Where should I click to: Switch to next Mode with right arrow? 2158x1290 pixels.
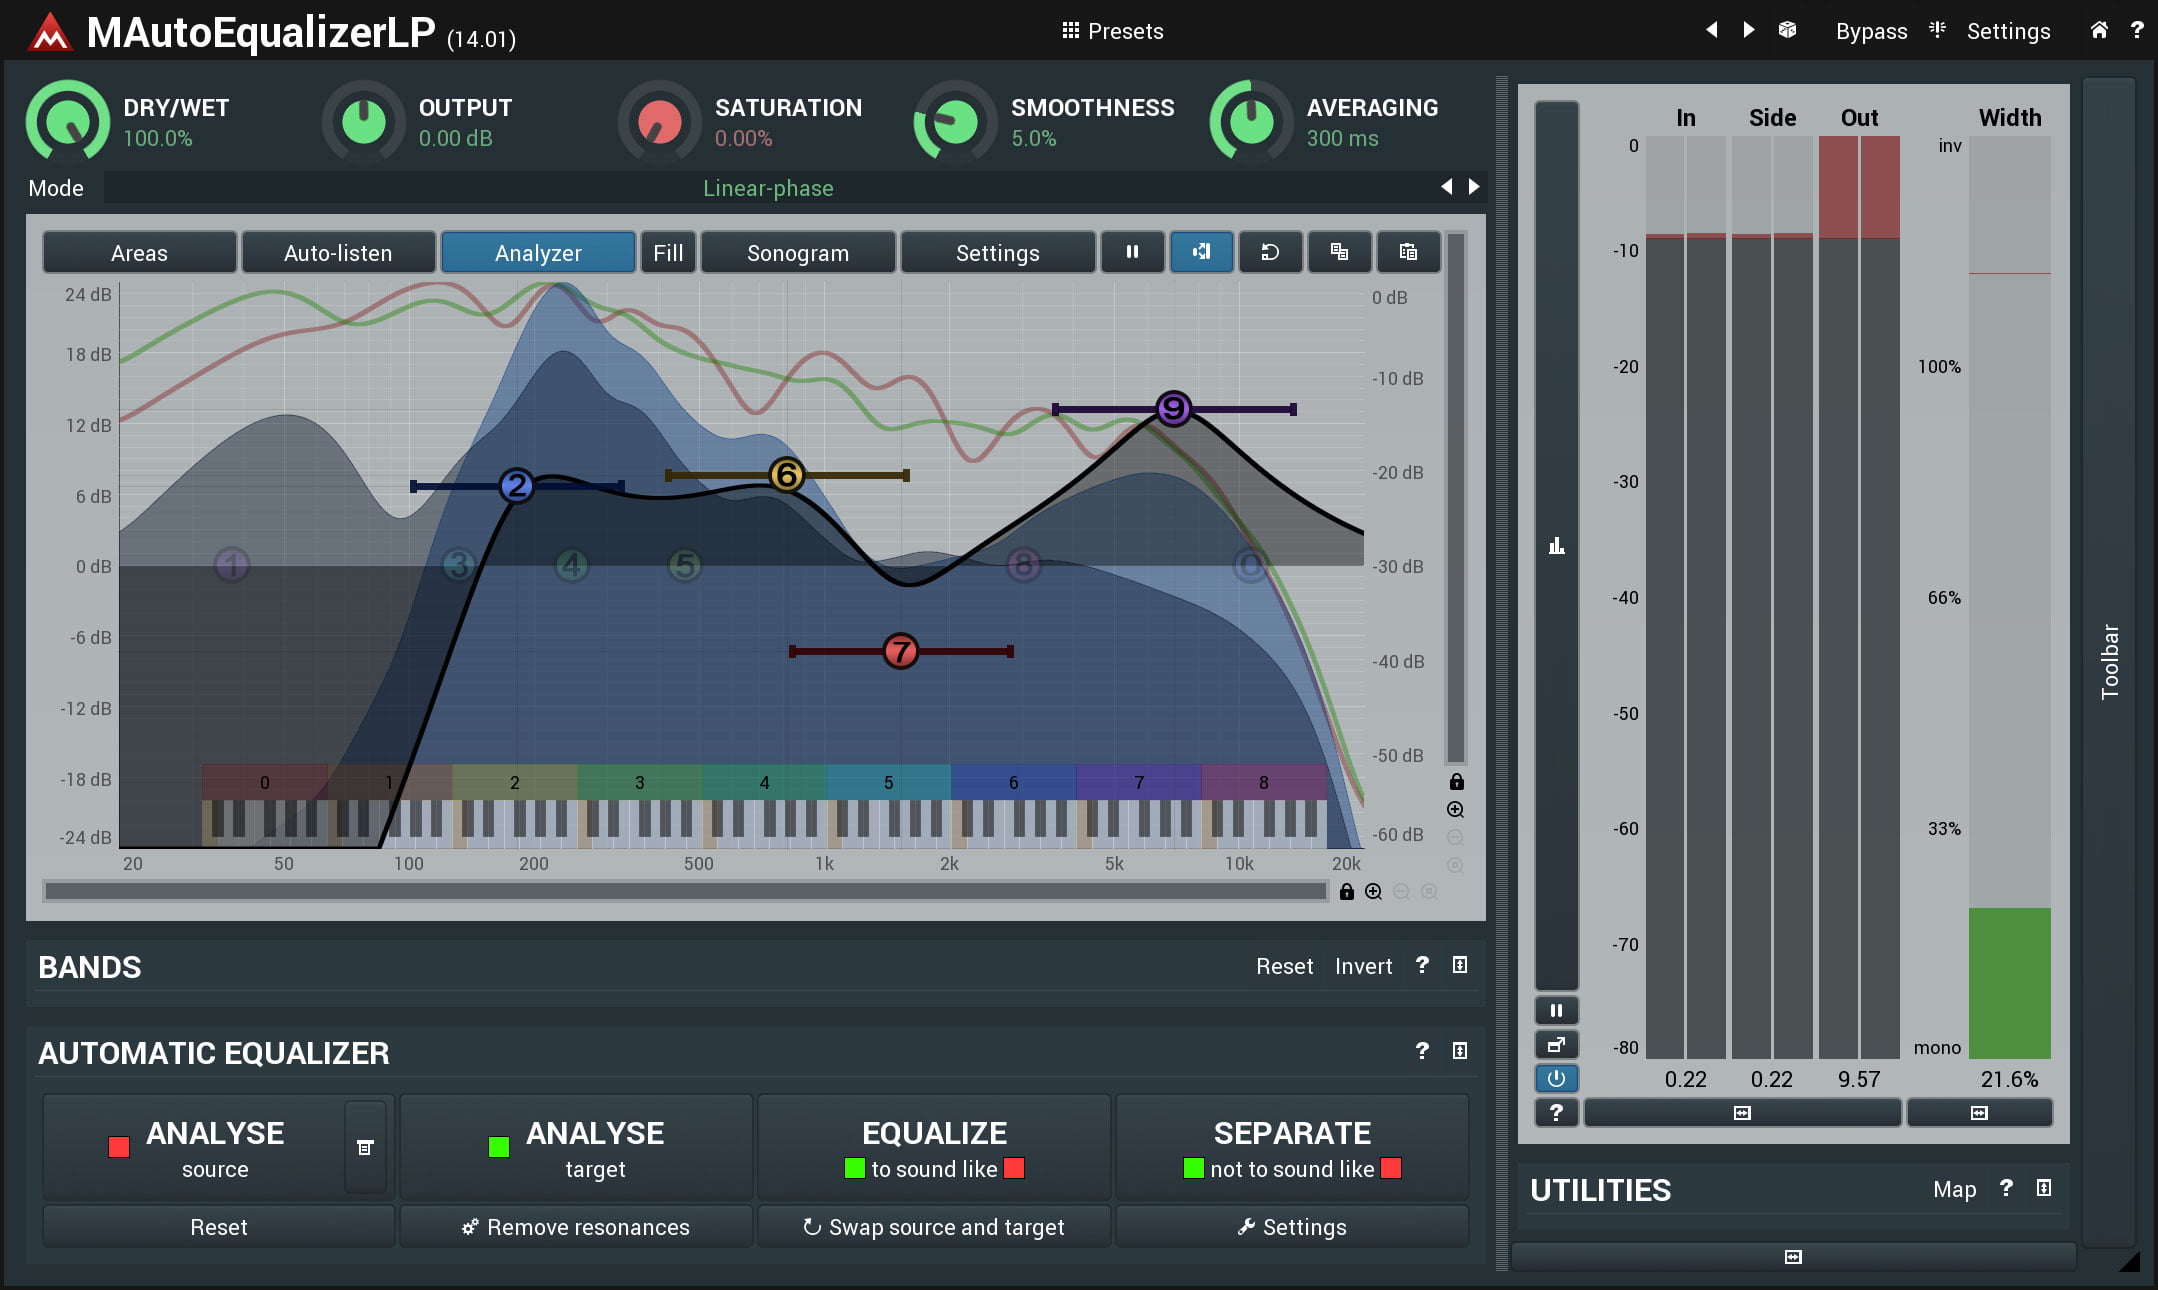tap(1474, 187)
